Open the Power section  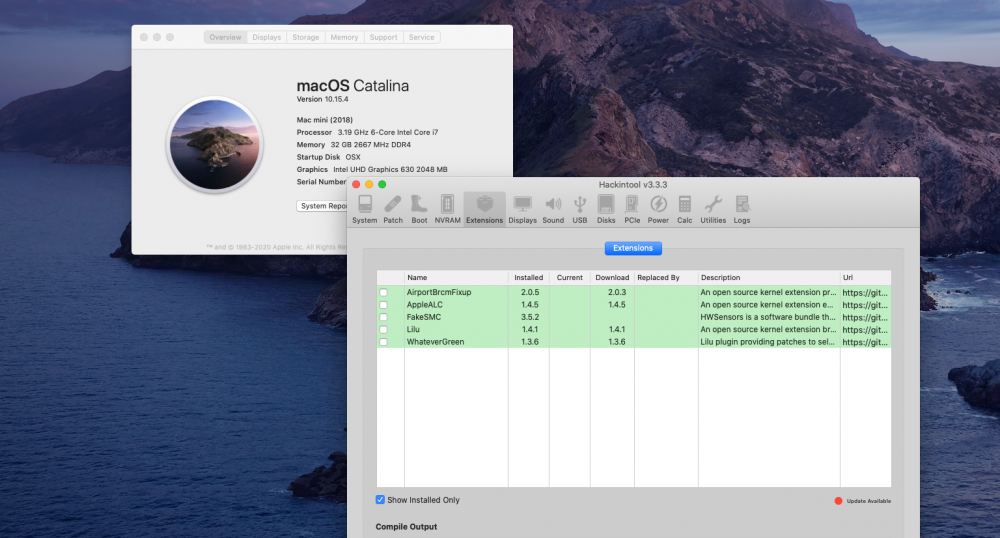tap(658, 209)
